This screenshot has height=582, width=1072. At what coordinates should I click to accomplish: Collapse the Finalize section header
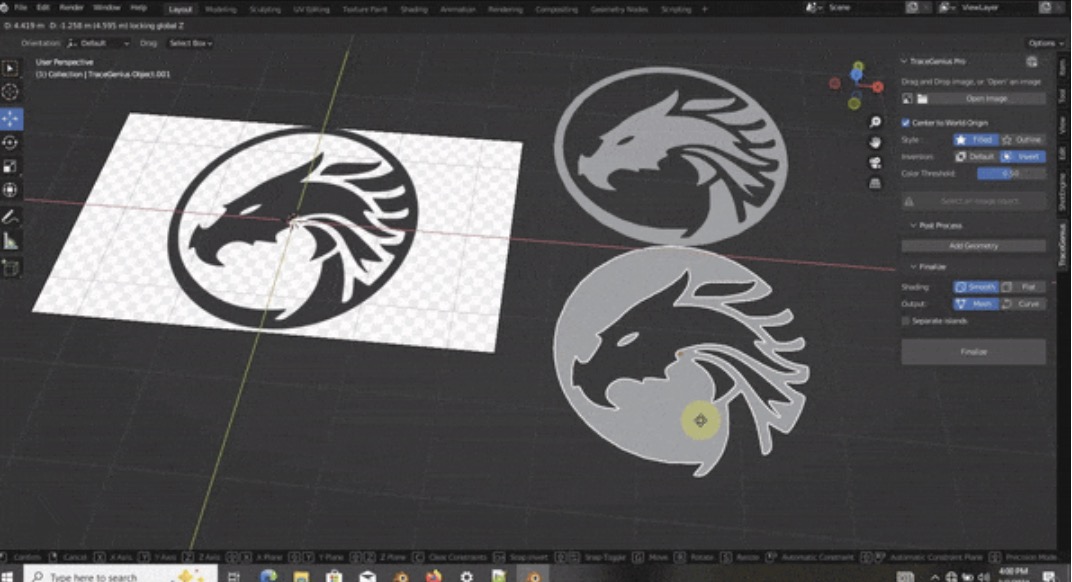(x=913, y=266)
